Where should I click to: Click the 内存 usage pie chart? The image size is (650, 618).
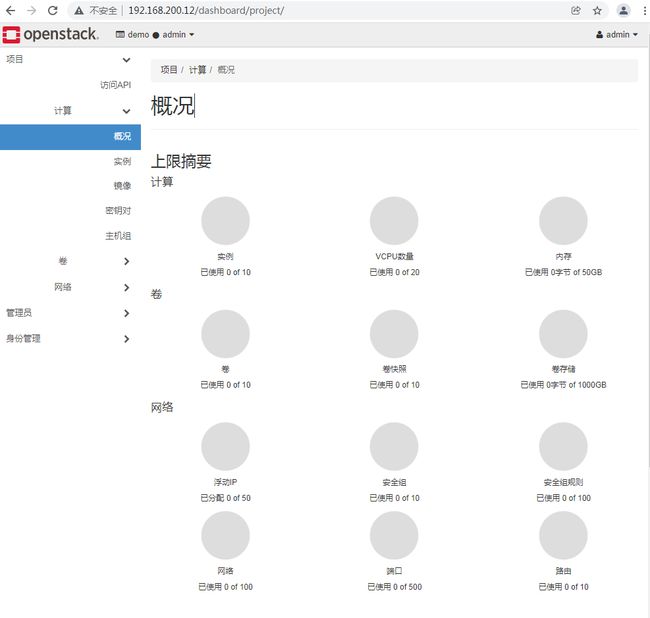563,221
